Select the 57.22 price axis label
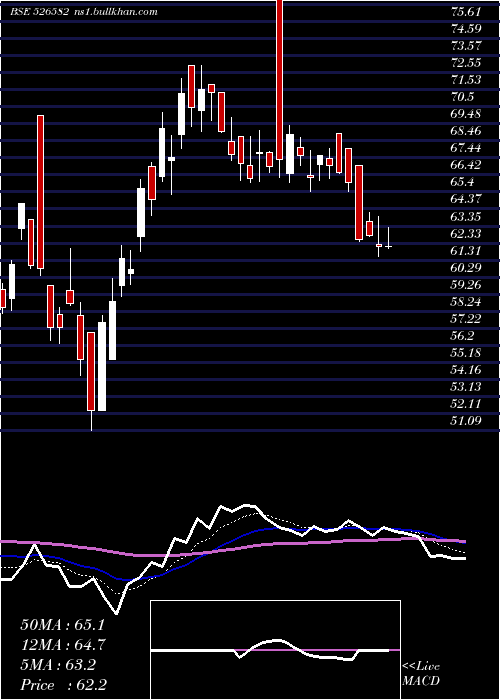 click(x=466, y=319)
